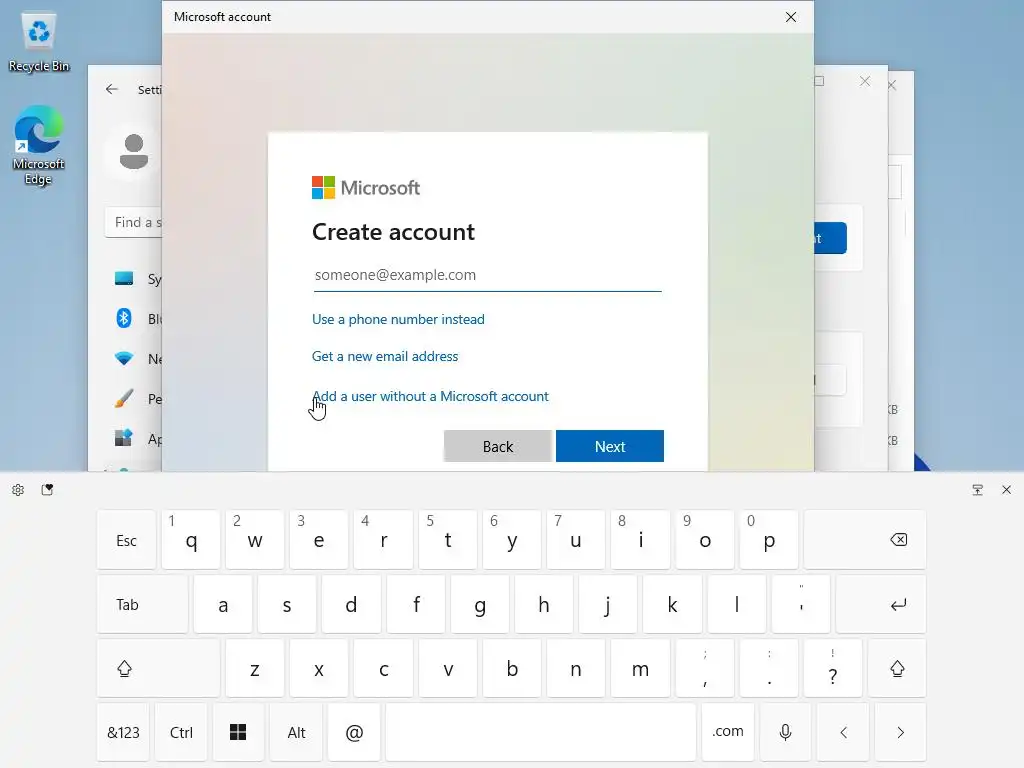The width and height of the screenshot is (1024, 768).
Task: Tap the Esc key
Action: (x=126, y=539)
